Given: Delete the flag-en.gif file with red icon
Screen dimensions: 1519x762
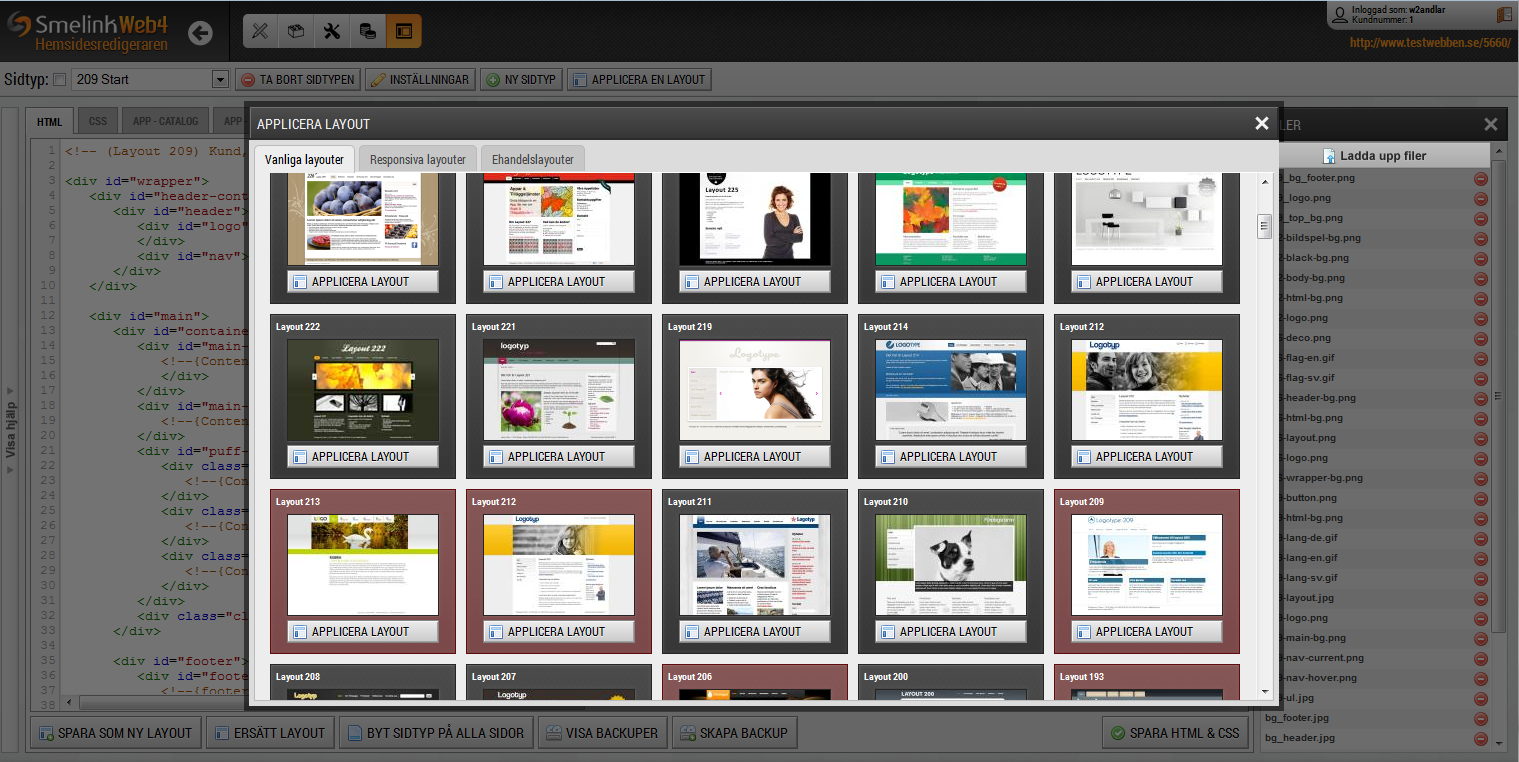Looking at the screenshot, I should pos(1481,358).
